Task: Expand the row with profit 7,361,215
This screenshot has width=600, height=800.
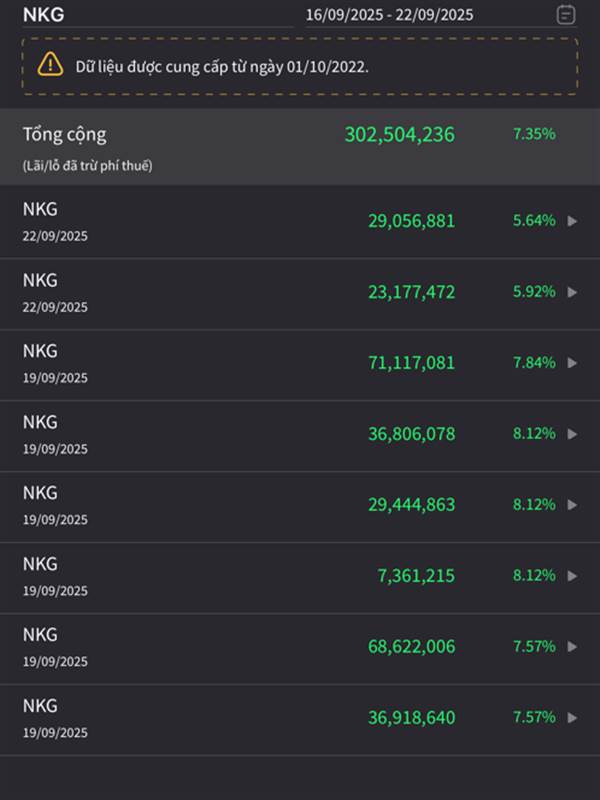Action: click(572, 576)
